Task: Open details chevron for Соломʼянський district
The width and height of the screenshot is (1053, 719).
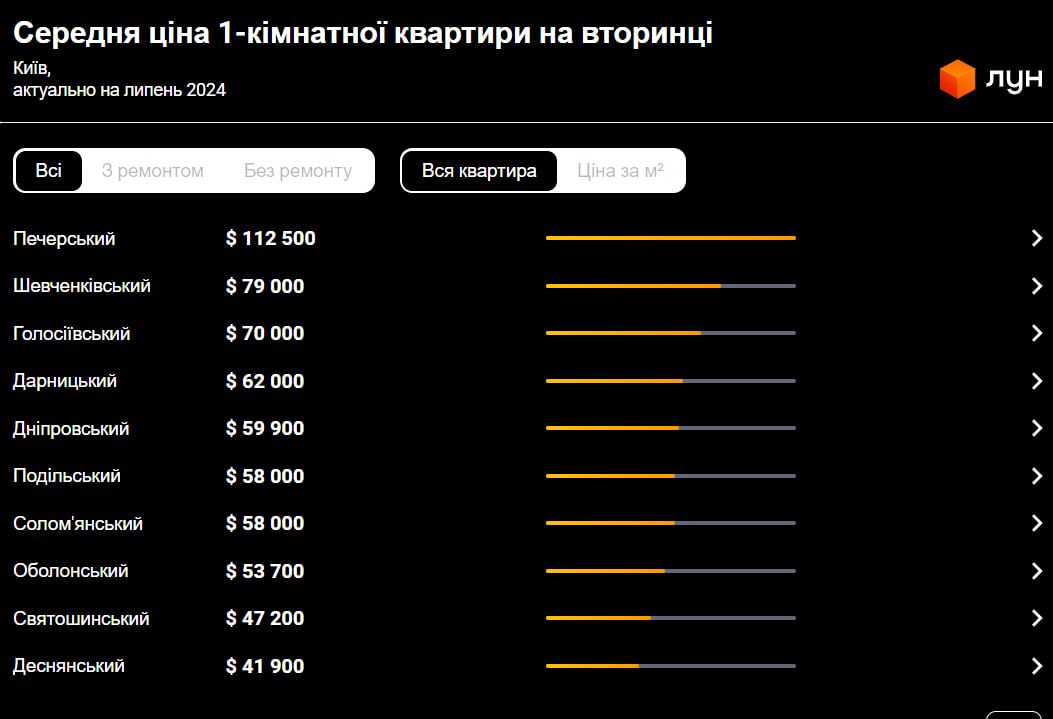Action: [x=1037, y=523]
